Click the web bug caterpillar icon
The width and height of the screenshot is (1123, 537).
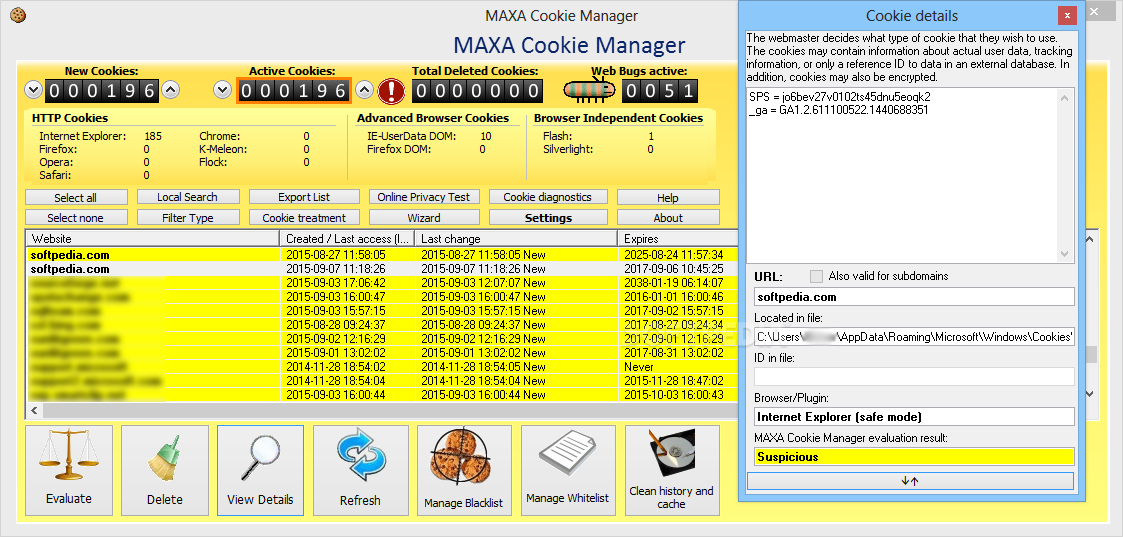coord(589,90)
